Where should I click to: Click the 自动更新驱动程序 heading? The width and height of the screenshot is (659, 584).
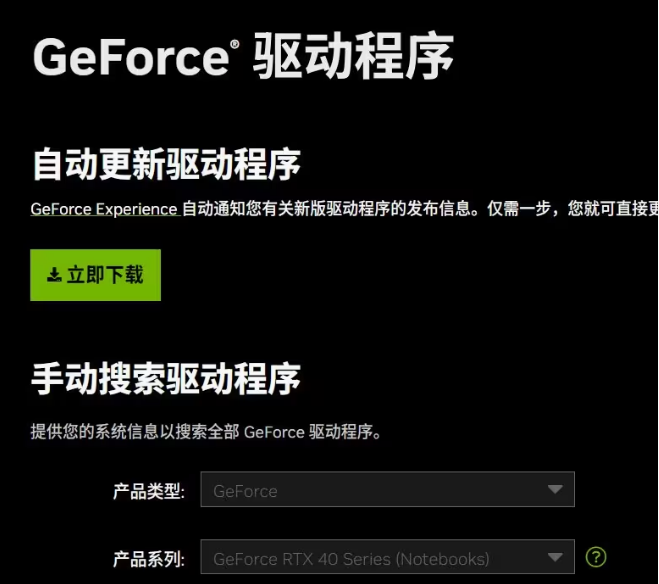tap(166, 164)
